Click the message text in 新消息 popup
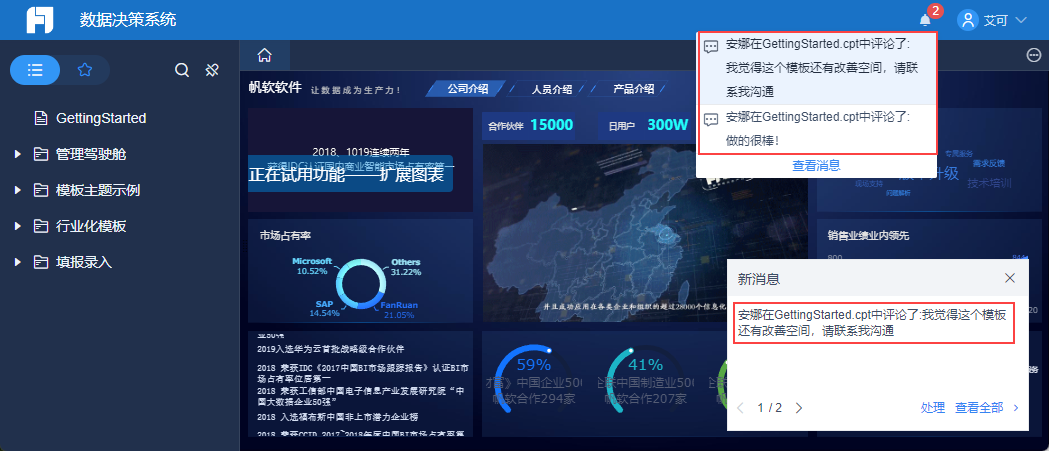This screenshot has width=1049, height=451. point(874,323)
